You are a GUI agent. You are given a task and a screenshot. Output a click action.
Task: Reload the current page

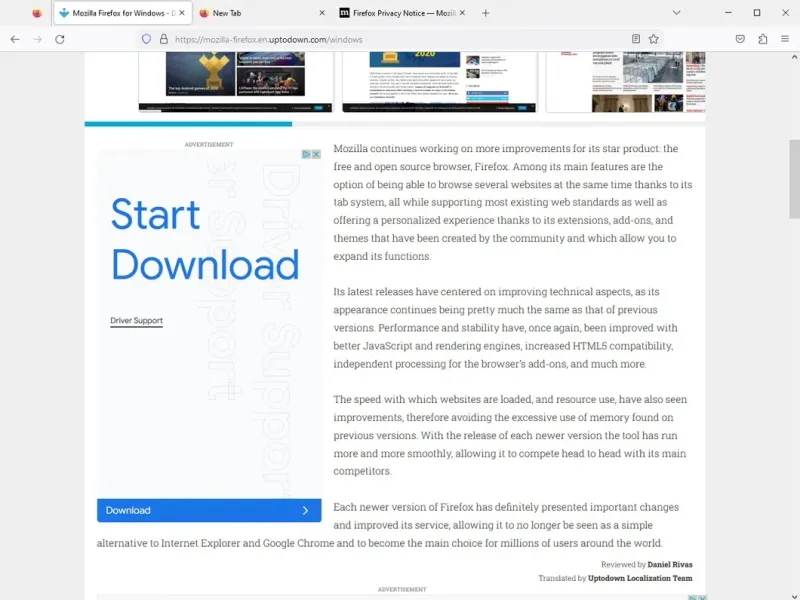coord(60,39)
